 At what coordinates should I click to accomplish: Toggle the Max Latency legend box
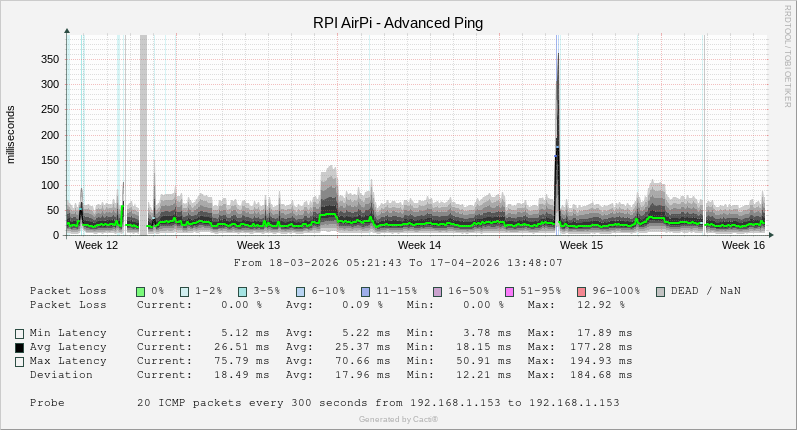19,362
